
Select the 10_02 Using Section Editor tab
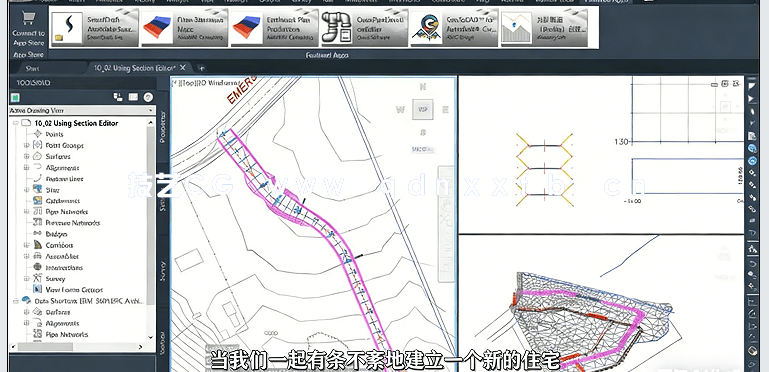click(x=135, y=68)
